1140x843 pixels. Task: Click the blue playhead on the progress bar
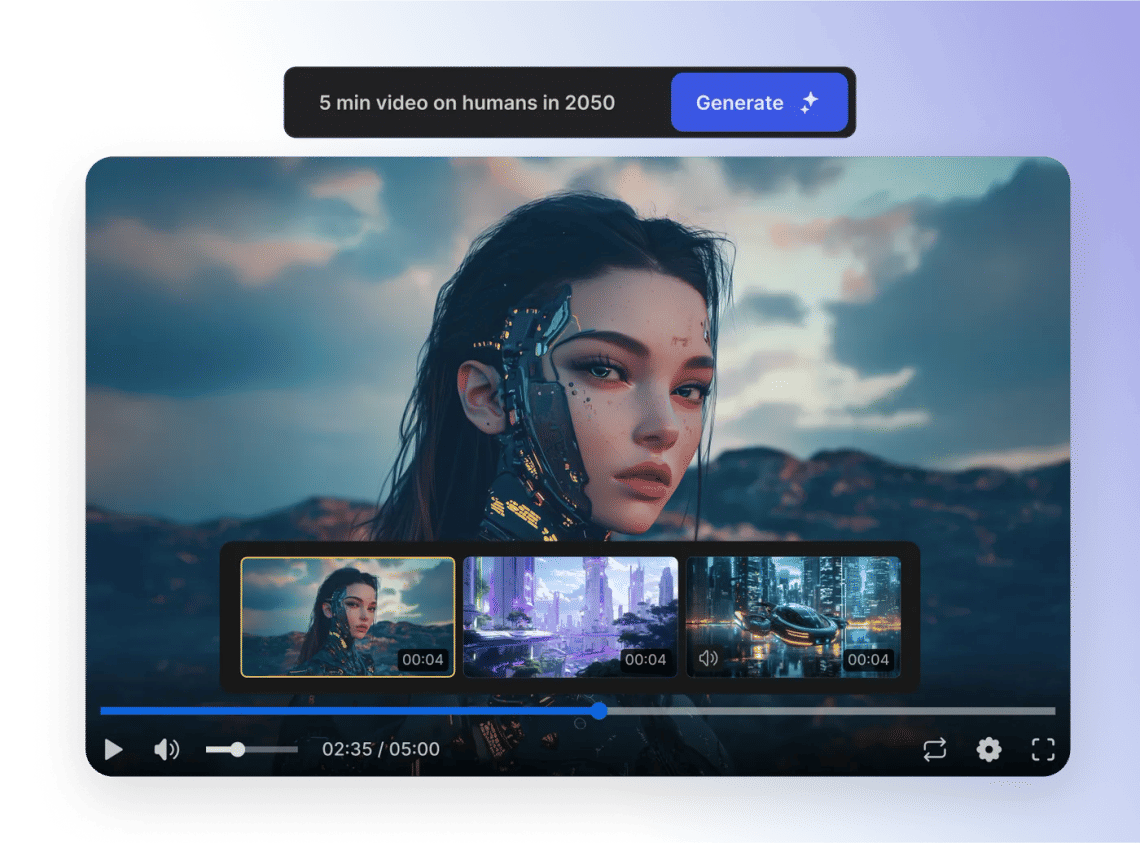tap(599, 711)
